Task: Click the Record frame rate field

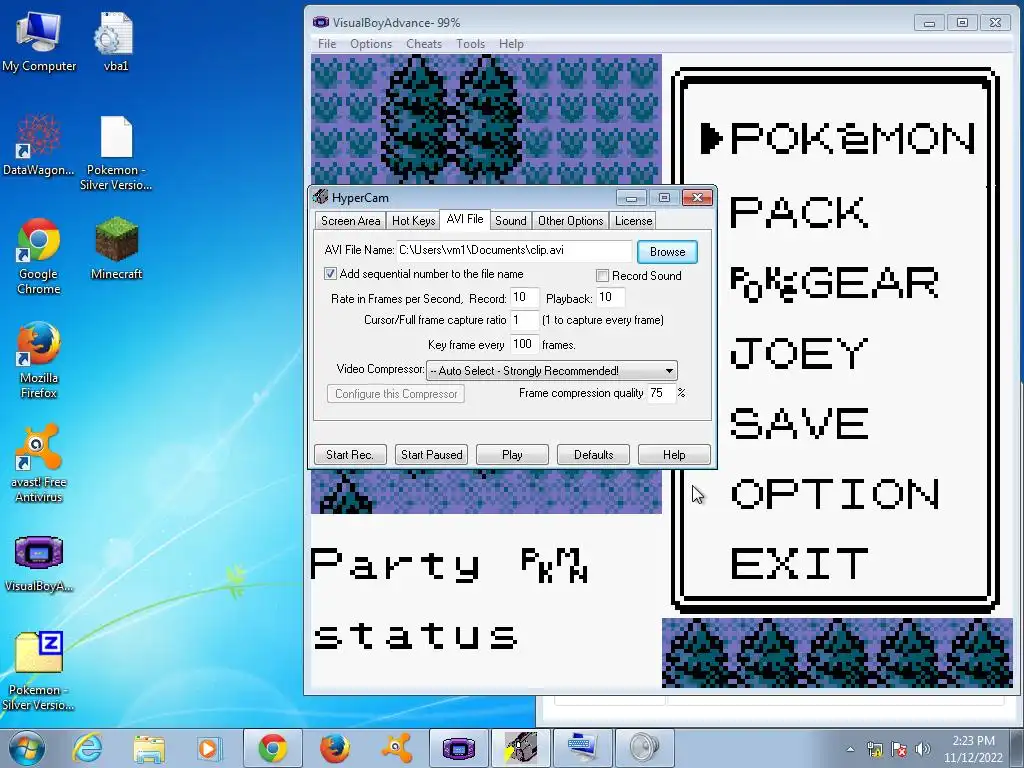Action: point(524,298)
